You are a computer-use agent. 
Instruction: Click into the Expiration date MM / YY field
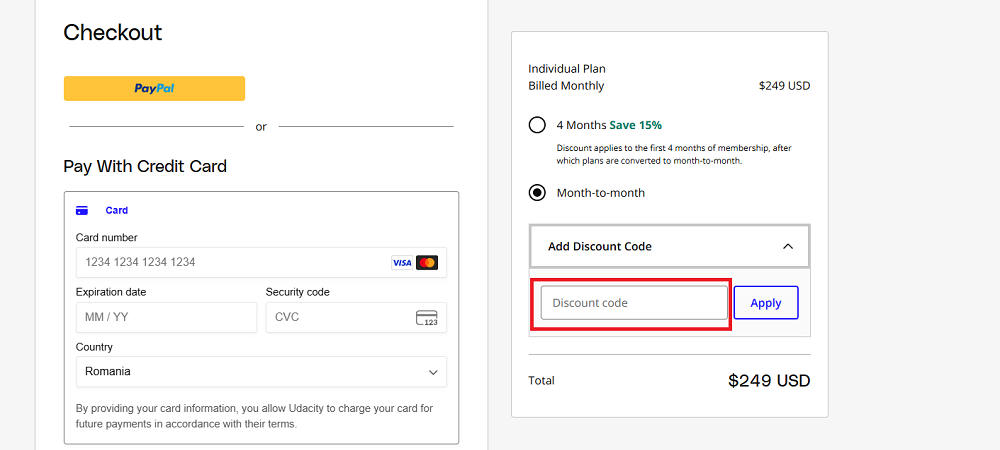click(x=166, y=318)
